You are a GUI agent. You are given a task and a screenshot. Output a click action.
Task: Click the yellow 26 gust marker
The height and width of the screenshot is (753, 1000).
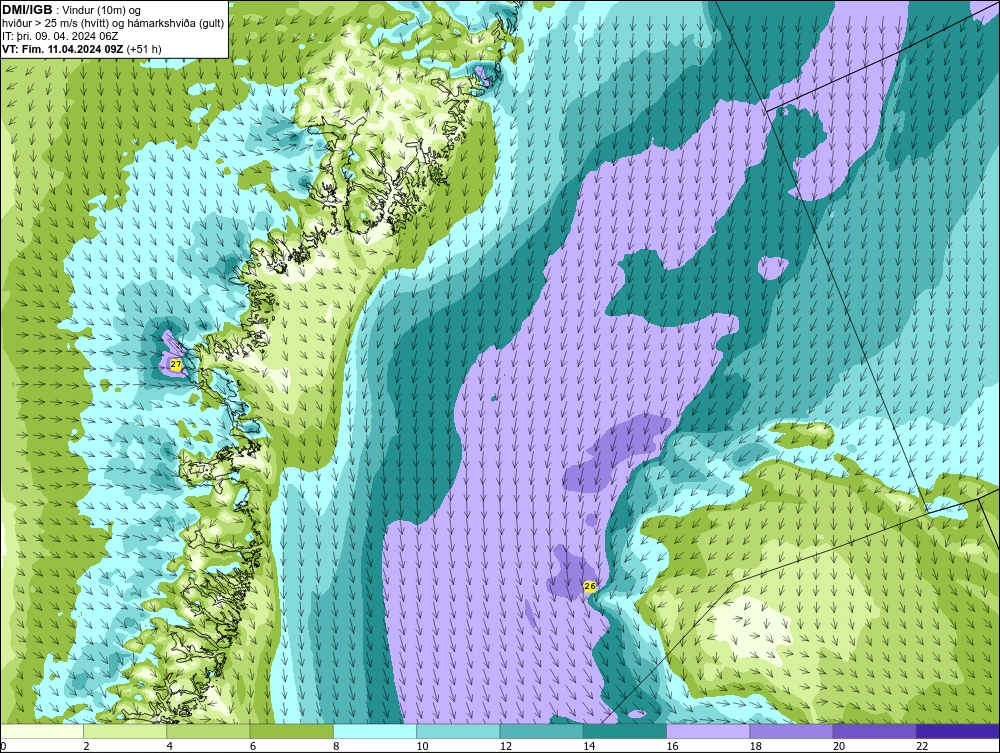pos(590,586)
